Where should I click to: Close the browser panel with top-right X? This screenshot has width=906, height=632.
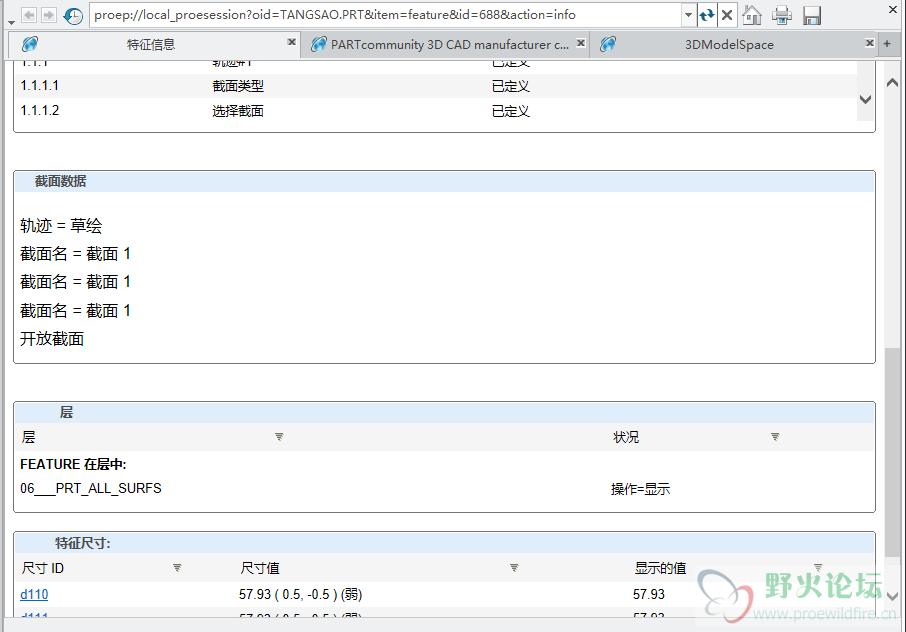click(893, 9)
